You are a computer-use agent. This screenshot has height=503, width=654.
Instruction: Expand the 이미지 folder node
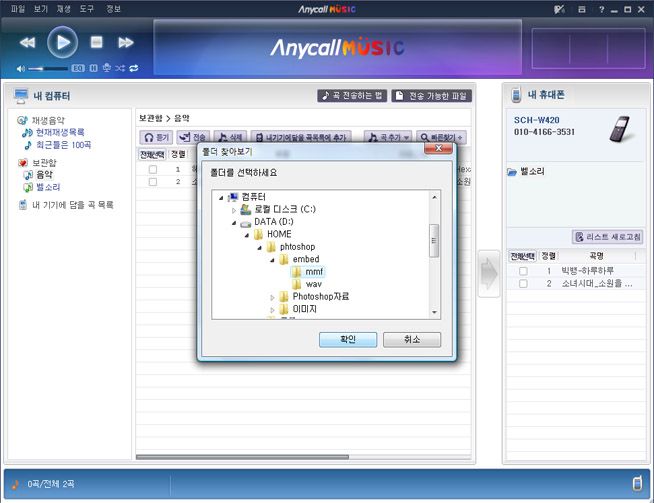coord(272,310)
